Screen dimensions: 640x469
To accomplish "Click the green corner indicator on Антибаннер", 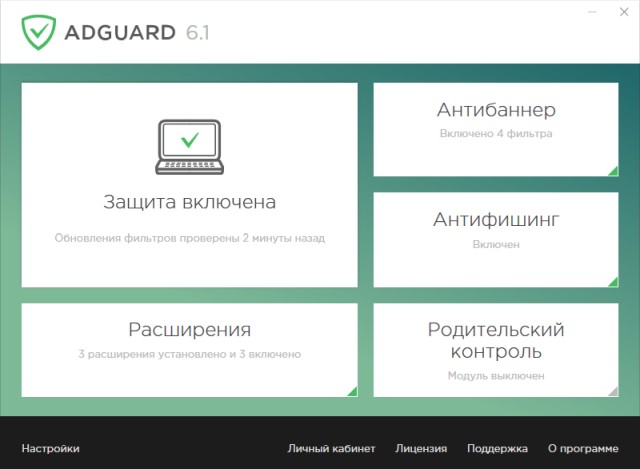I will [612, 171].
